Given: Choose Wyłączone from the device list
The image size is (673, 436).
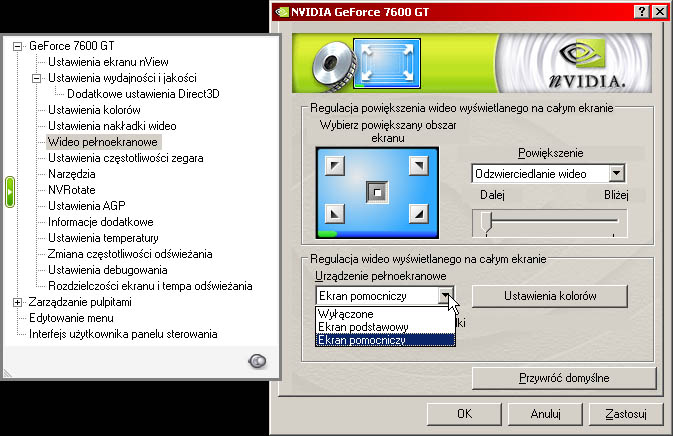Looking at the screenshot, I should click(385, 314).
